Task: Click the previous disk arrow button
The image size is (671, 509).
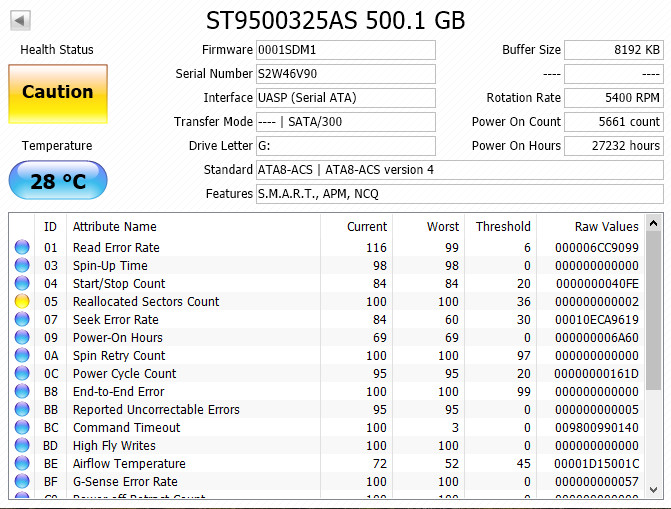Action: coord(20,20)
